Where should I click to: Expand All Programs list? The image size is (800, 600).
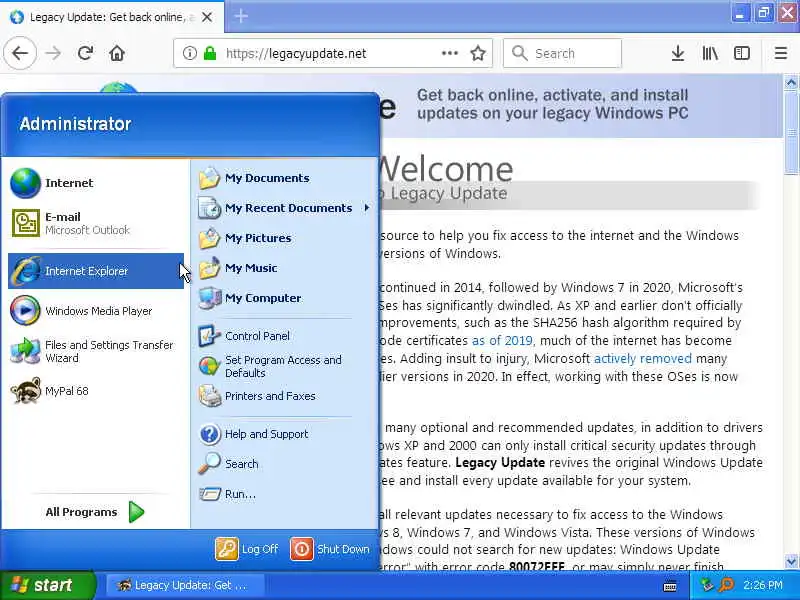coord(95,512)
